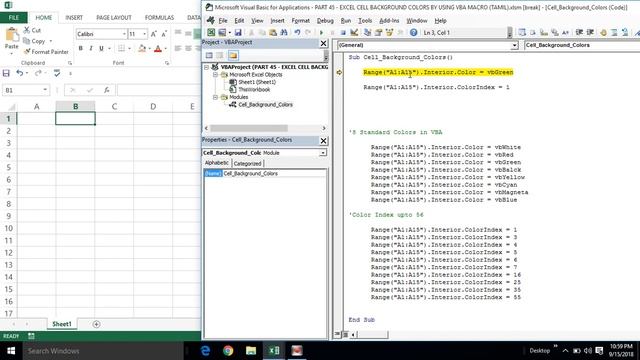The width and height of the screenshot is (640, 360).
Task: Toggle Bold formatting in Excel ribbon
Action: click(80, 49)
